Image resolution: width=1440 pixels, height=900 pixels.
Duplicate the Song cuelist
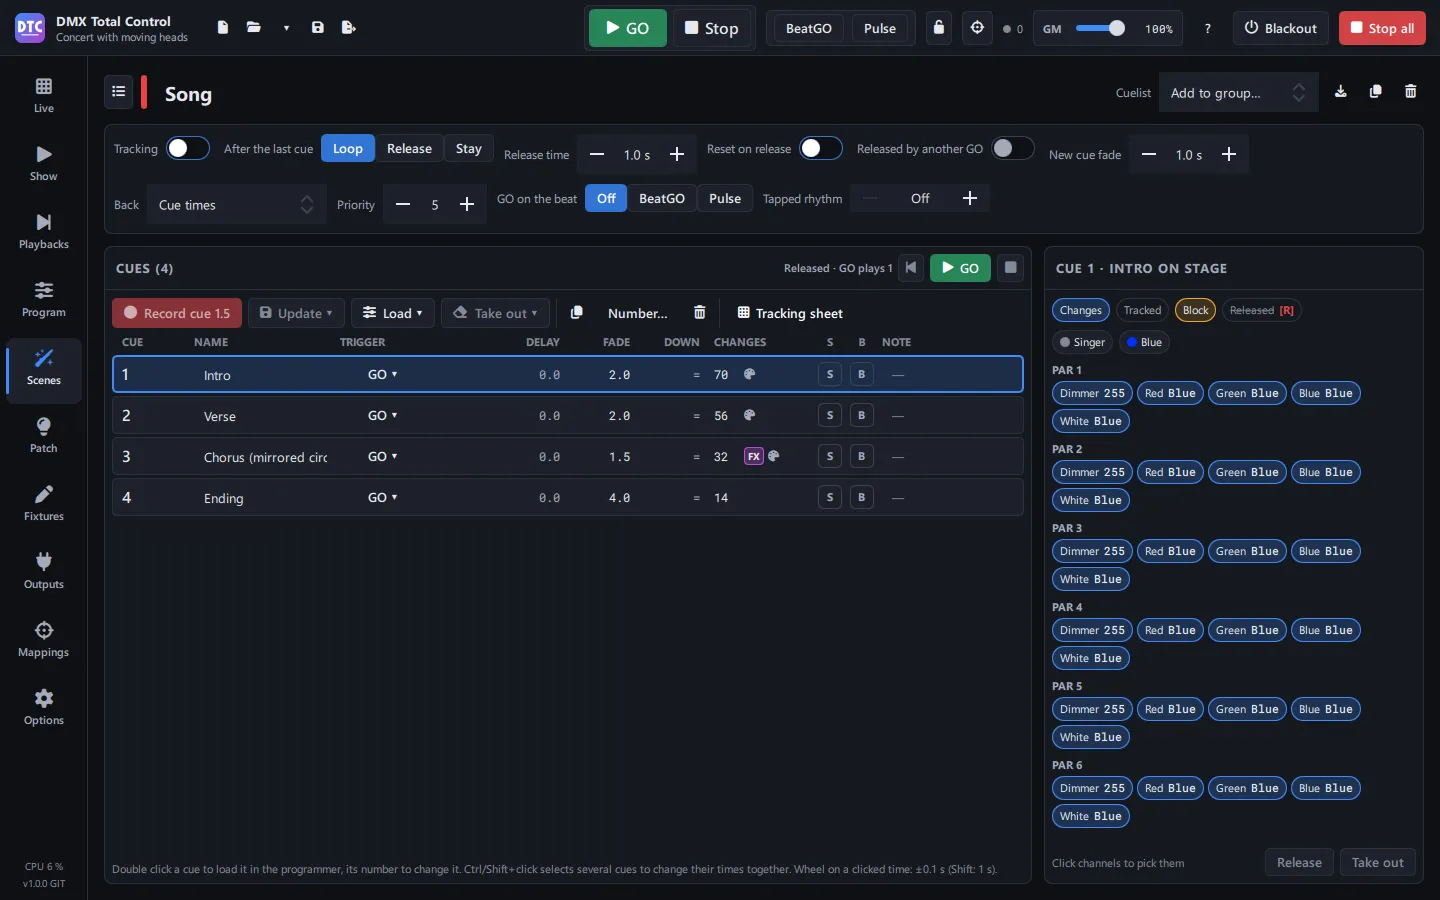click(1376, 92)
